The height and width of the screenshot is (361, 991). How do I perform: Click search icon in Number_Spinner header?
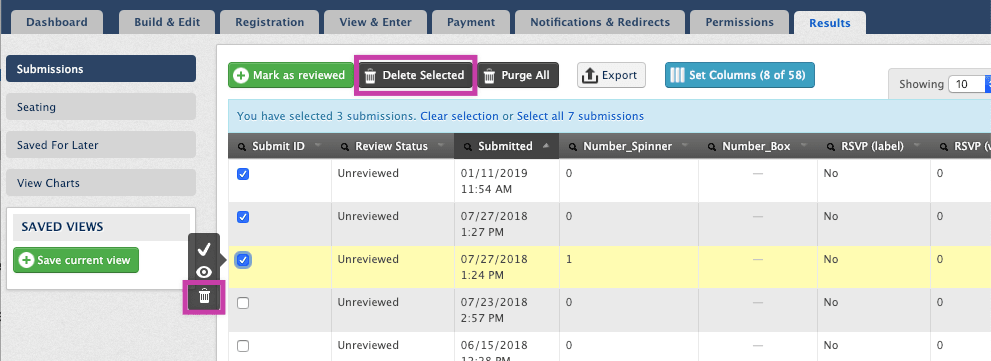(573, 147)
